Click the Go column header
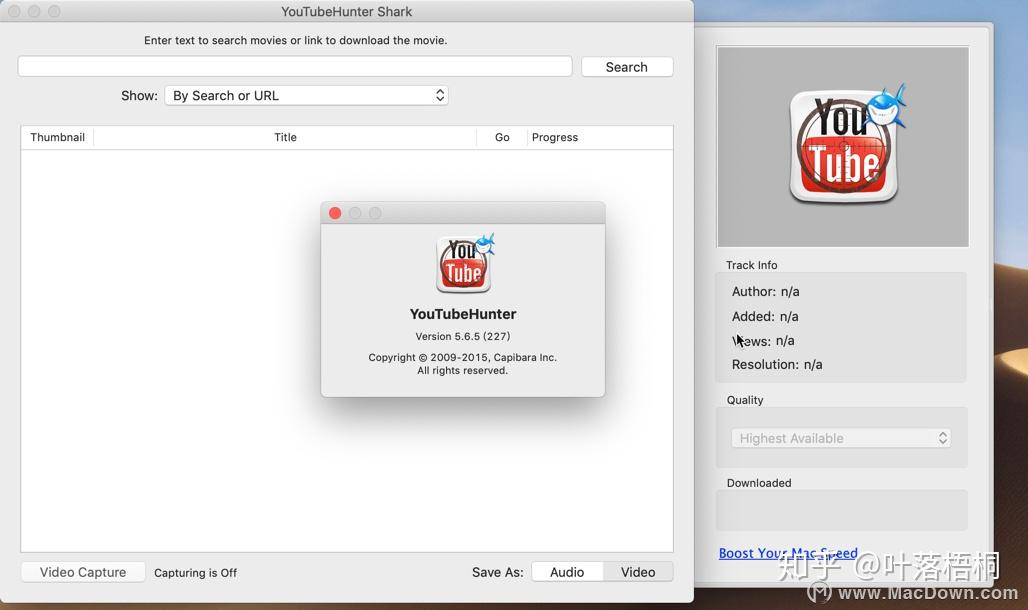The width and height of the screenshot is (1028, 610). [502, 137]
